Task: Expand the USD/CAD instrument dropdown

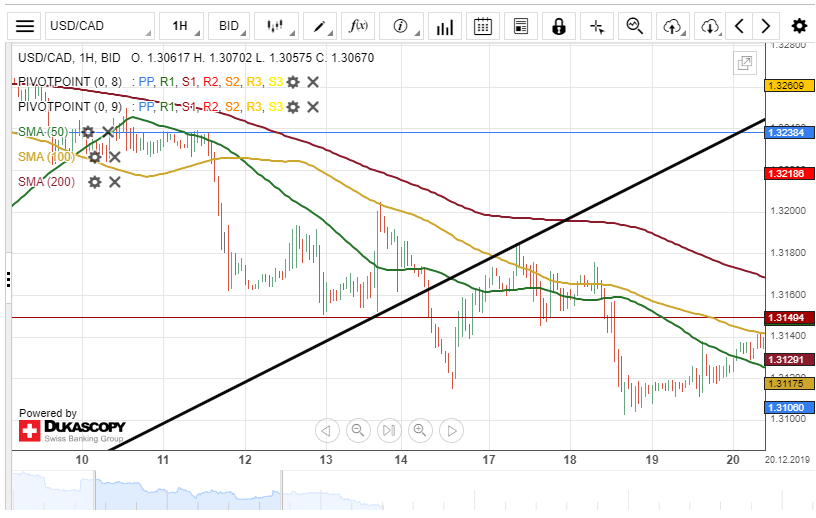Action: tap(100, 26)
